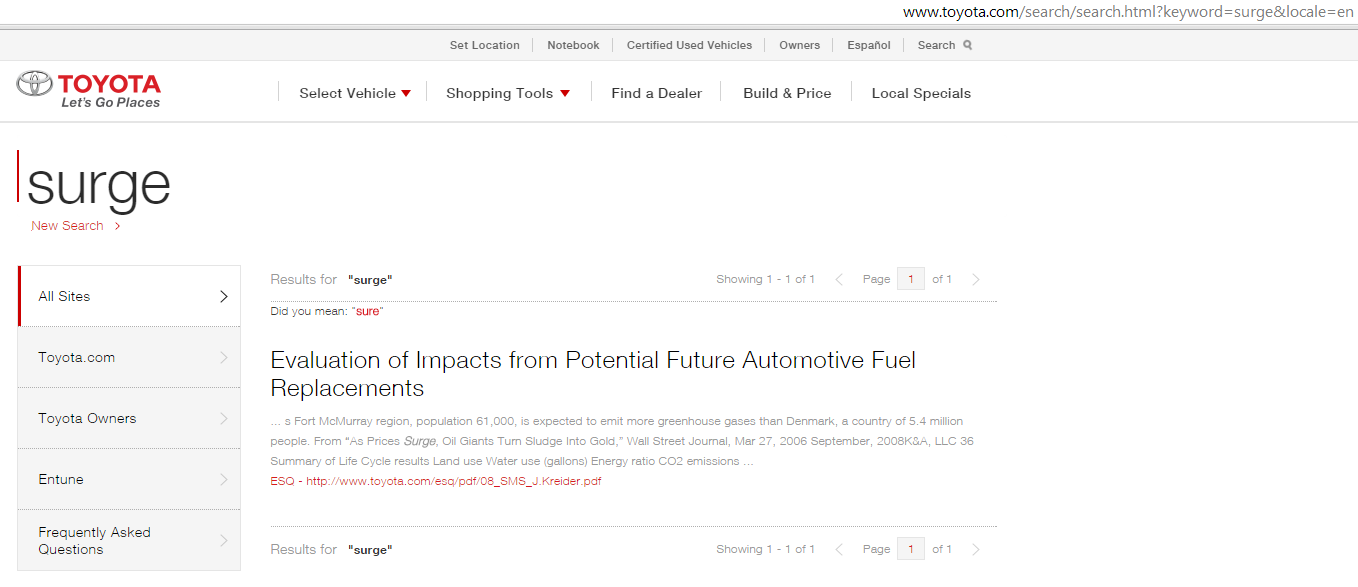1358x587 pixels.
Task: Click the New Search arrow icon
Action: (x=117, y=226)
